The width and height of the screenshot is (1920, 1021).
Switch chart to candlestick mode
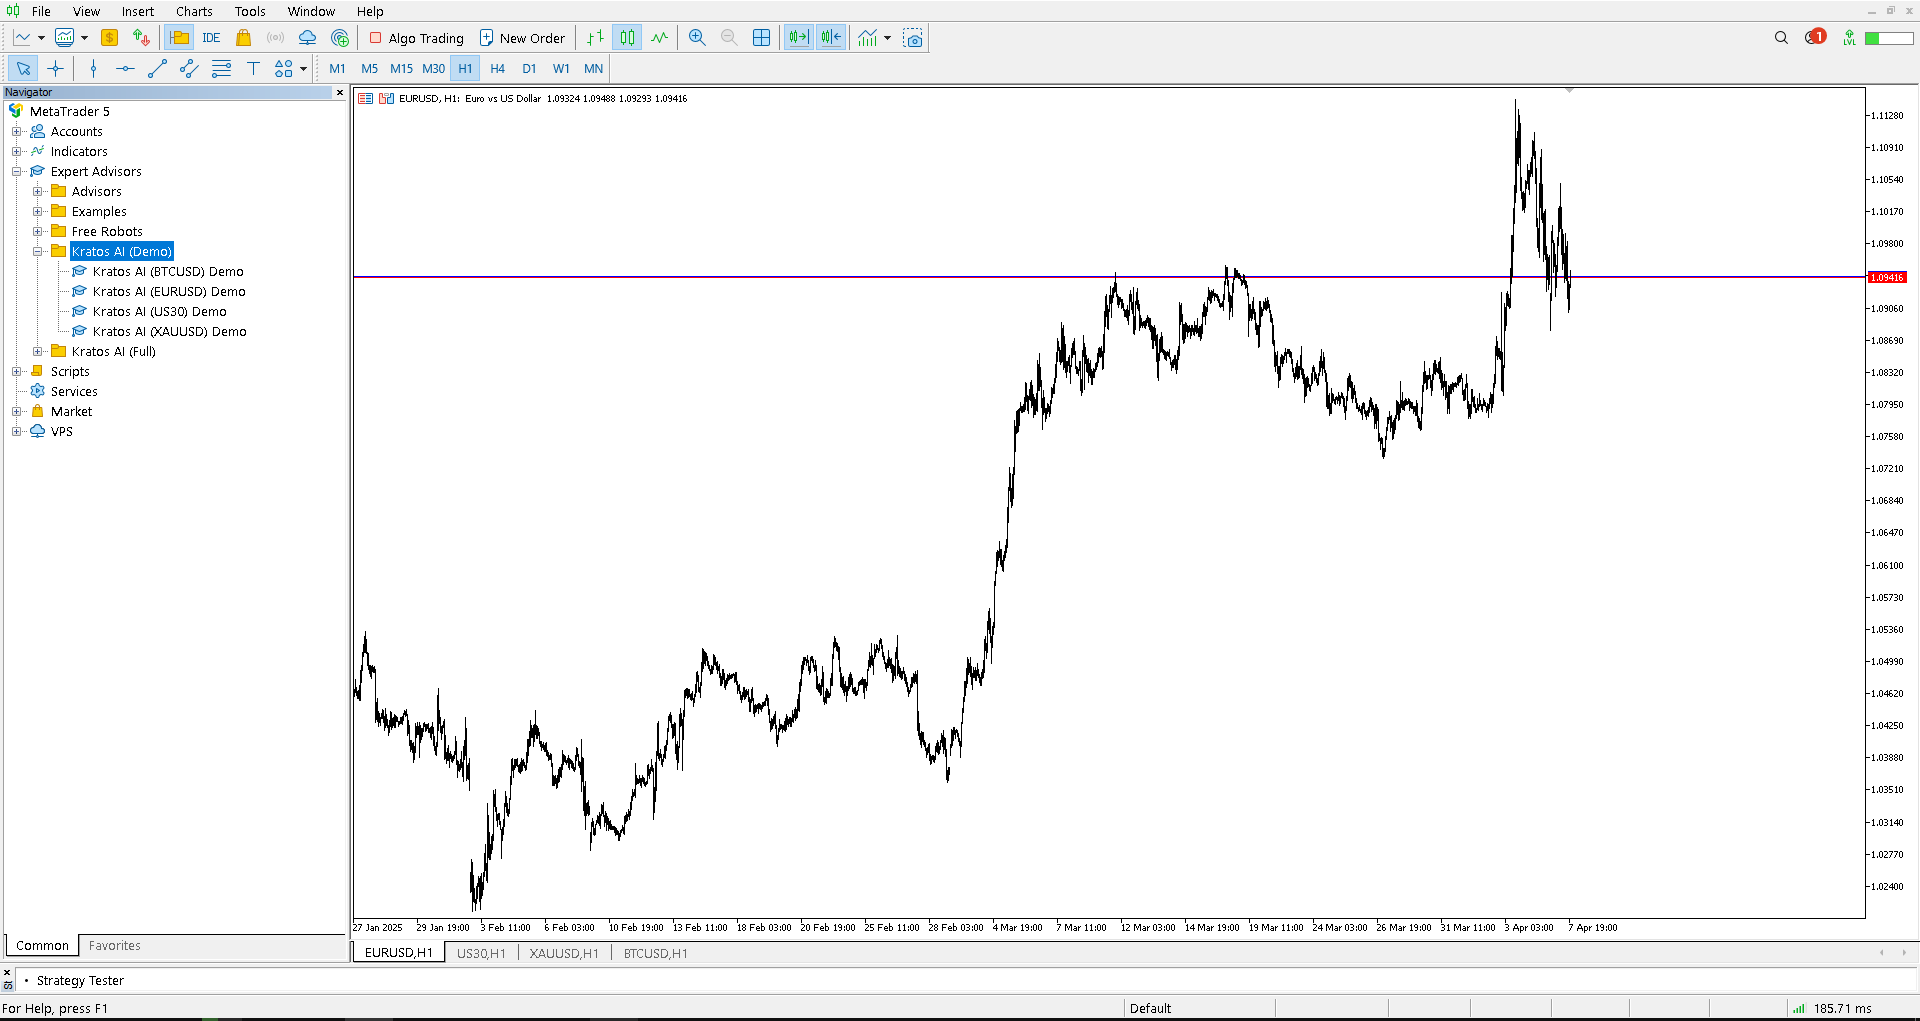pos(627,38)
